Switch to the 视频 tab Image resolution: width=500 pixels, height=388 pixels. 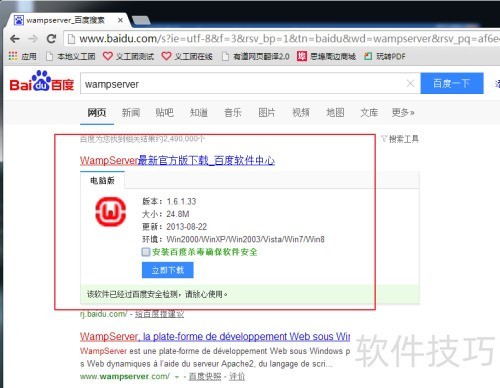(301, 113)
